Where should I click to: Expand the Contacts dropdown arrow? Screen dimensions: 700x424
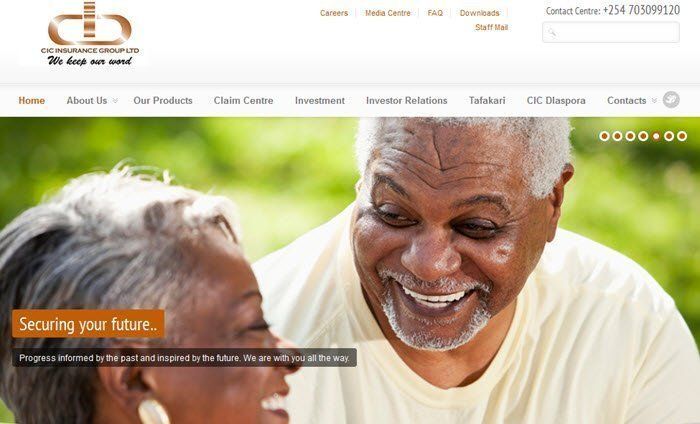pos(654,101)
